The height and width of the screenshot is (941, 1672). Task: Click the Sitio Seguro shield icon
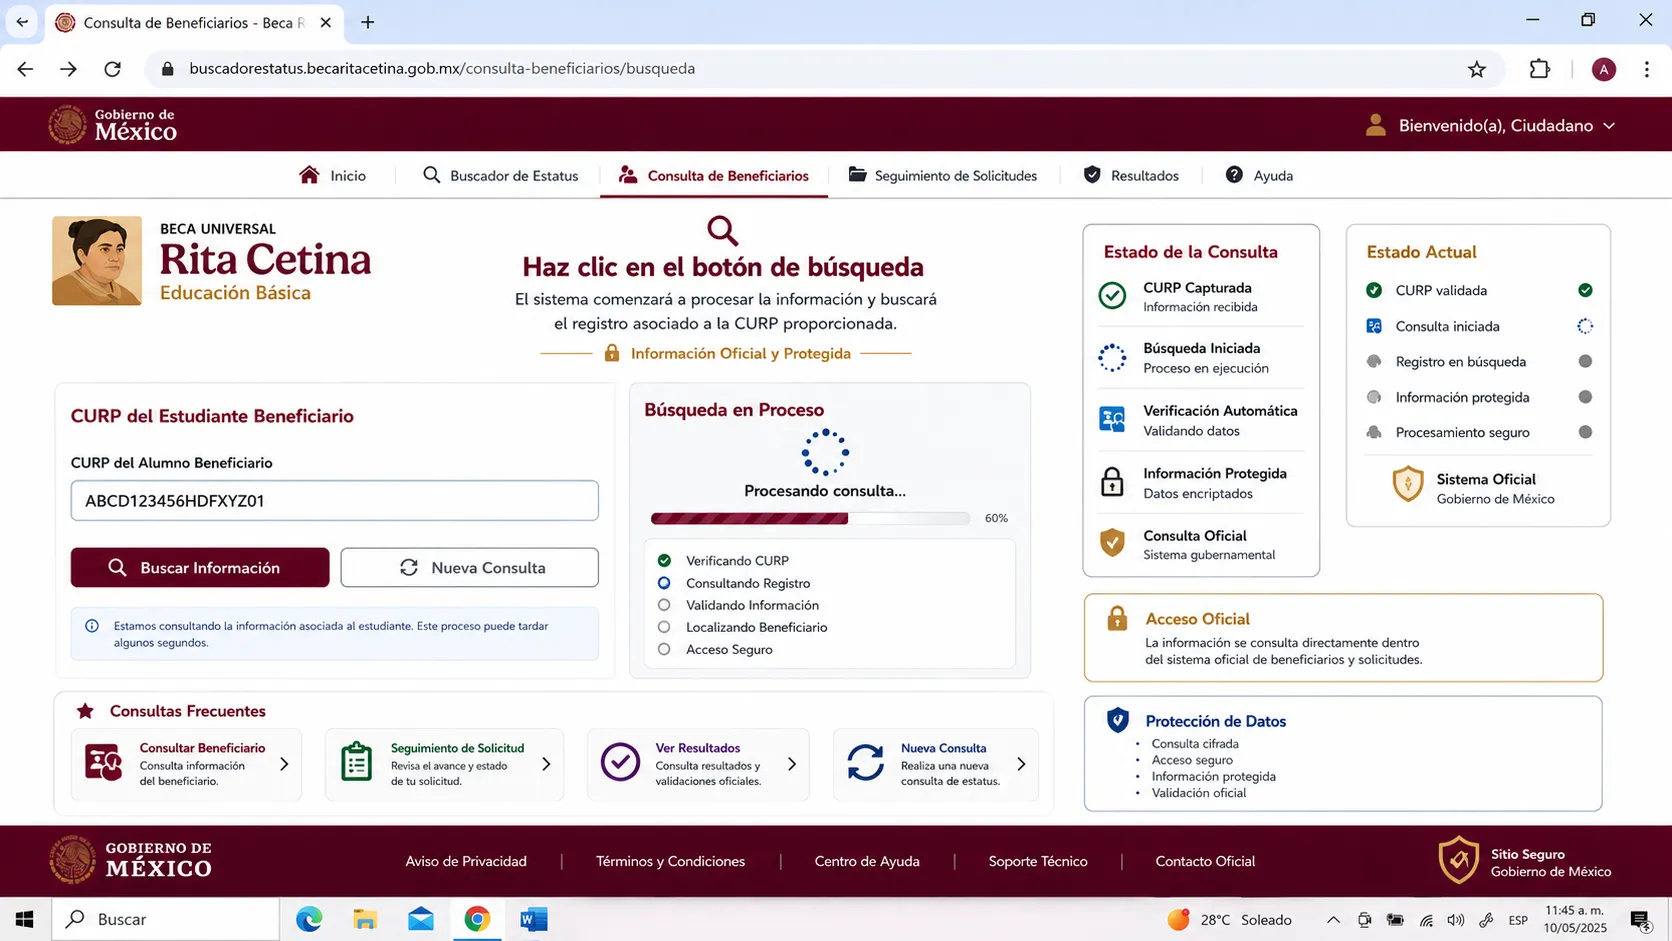[x=1458, y=860]
